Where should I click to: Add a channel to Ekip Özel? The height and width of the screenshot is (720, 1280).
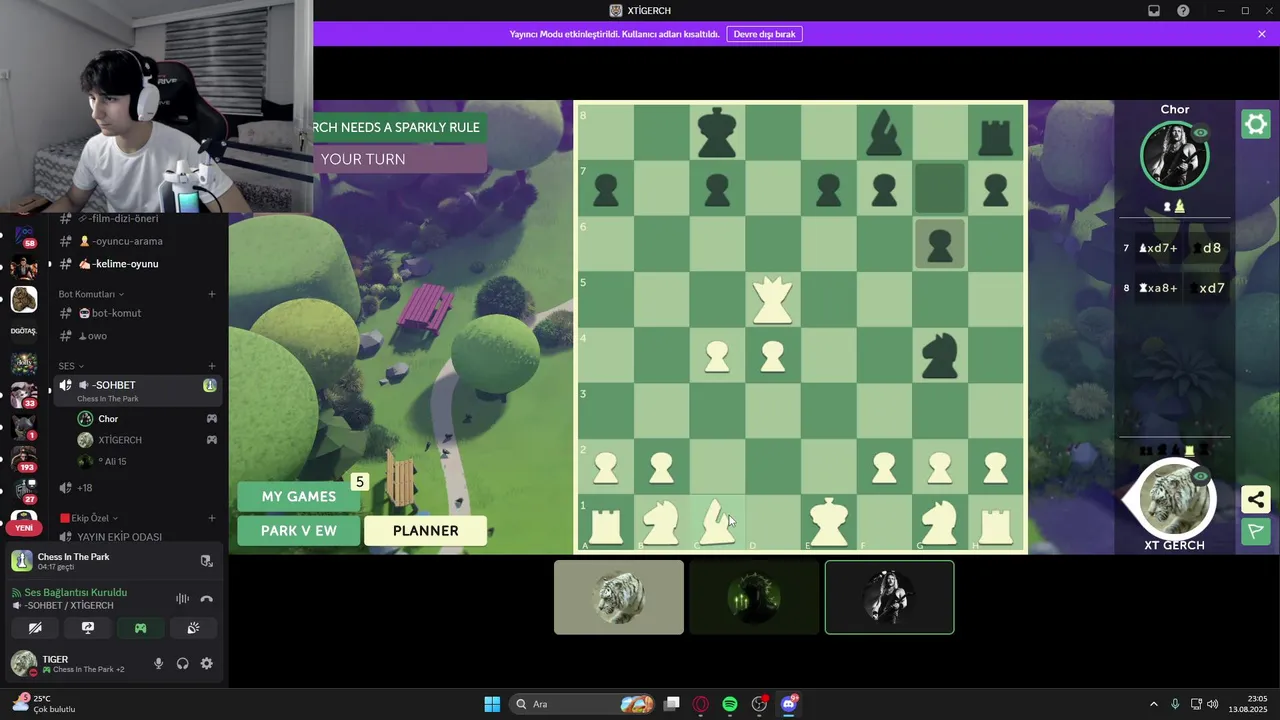point(212,518)
